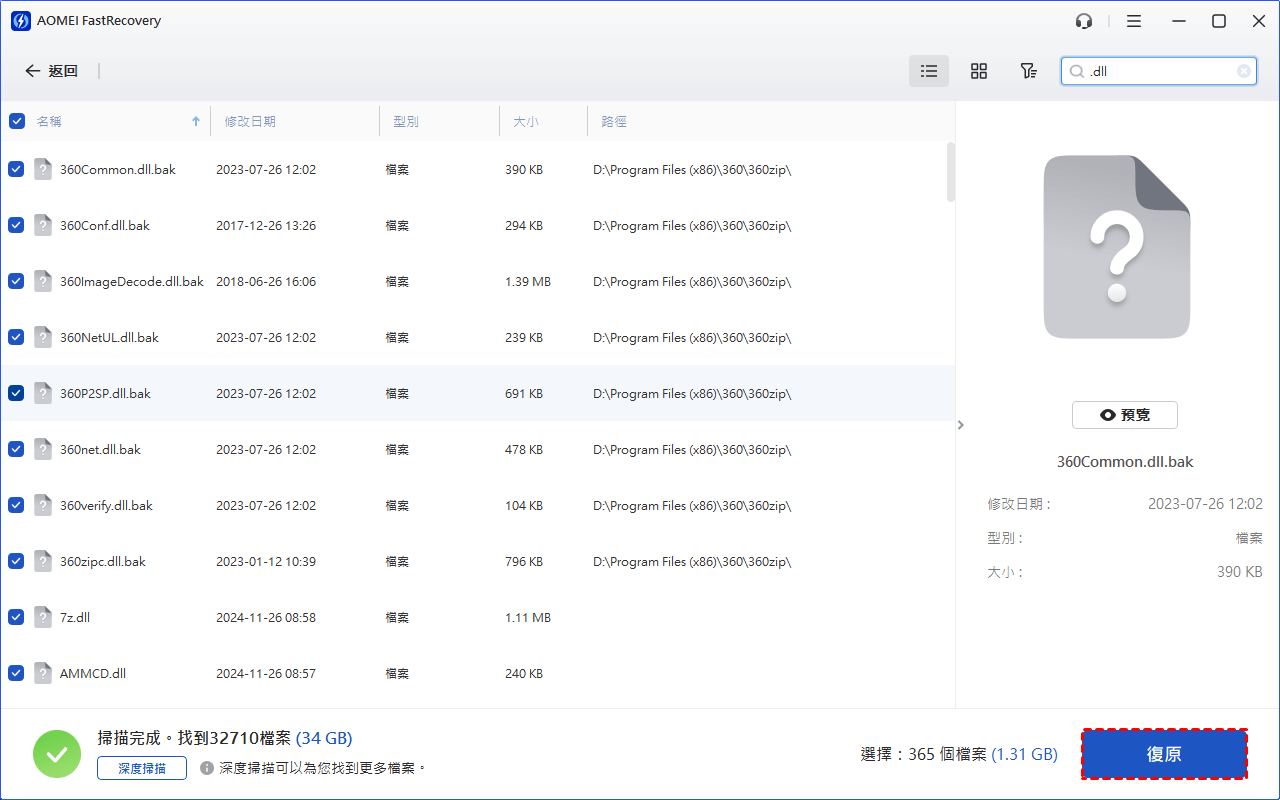Image resolution: width=1280 pixels, height=800 pixels.
Task: Click the 2017-12-26 13:26 date cell
Action: coord(266,225)
